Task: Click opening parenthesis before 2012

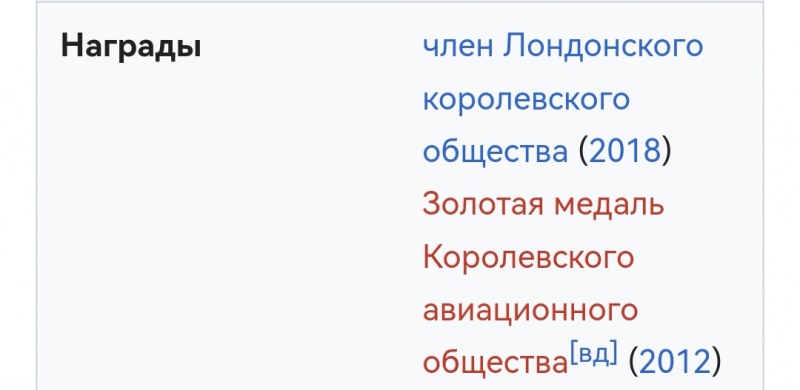Action: pyautogui.click(x=633, y=363)
